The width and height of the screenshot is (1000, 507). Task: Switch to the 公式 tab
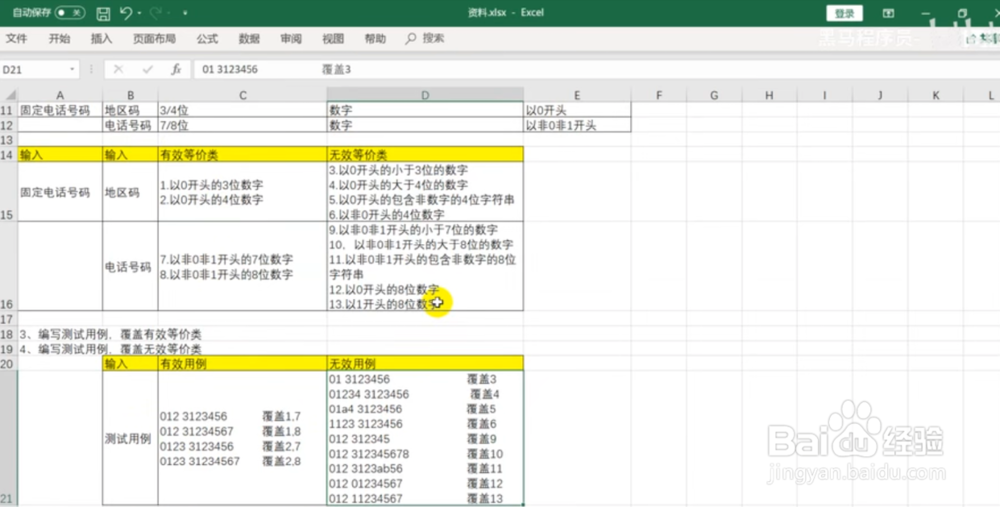207,39
